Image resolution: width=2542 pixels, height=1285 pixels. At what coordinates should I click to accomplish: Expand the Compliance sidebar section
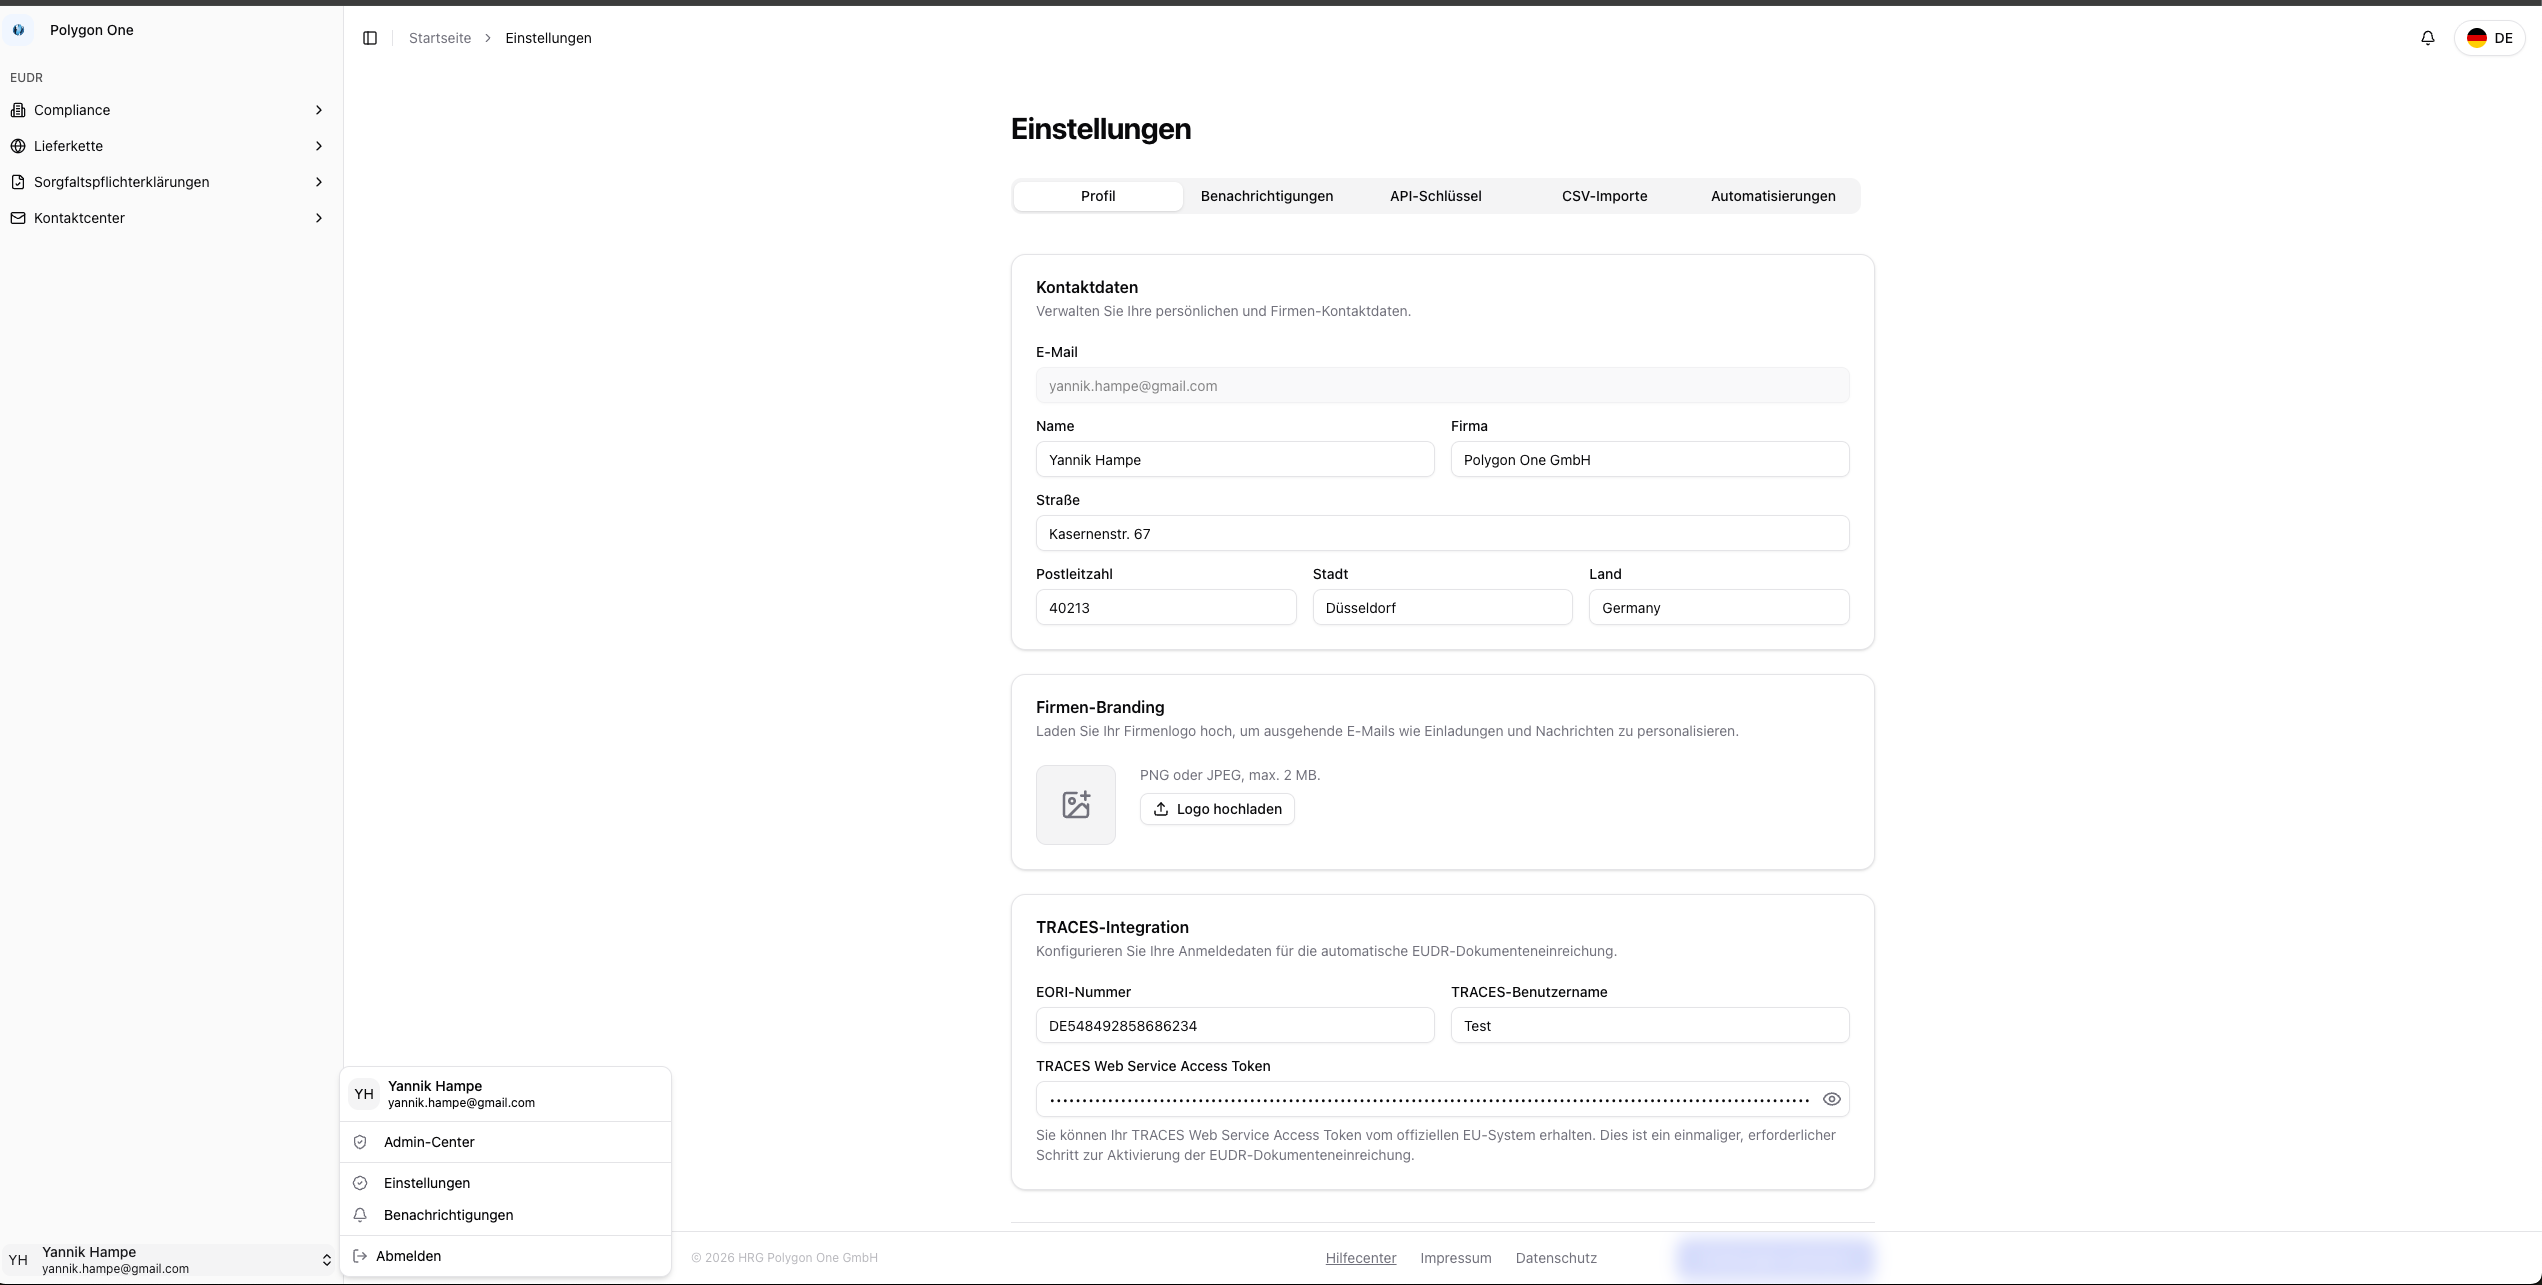(319, 110)
